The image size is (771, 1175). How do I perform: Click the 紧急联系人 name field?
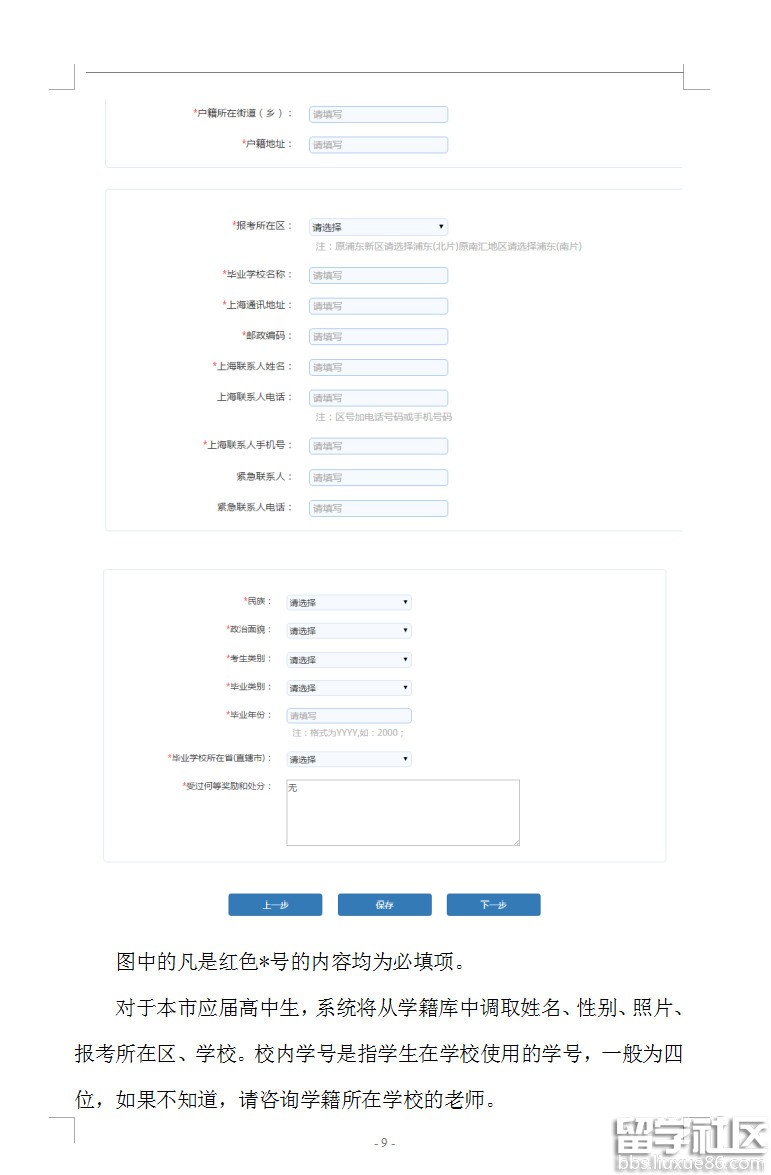click(x=378, y=478)
